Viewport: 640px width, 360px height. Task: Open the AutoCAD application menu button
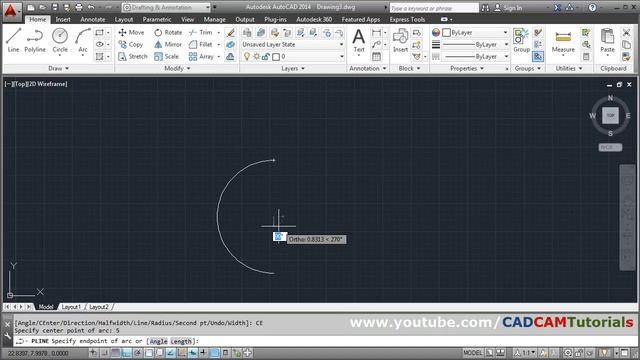pyautogui.click(x=11, y=11)
